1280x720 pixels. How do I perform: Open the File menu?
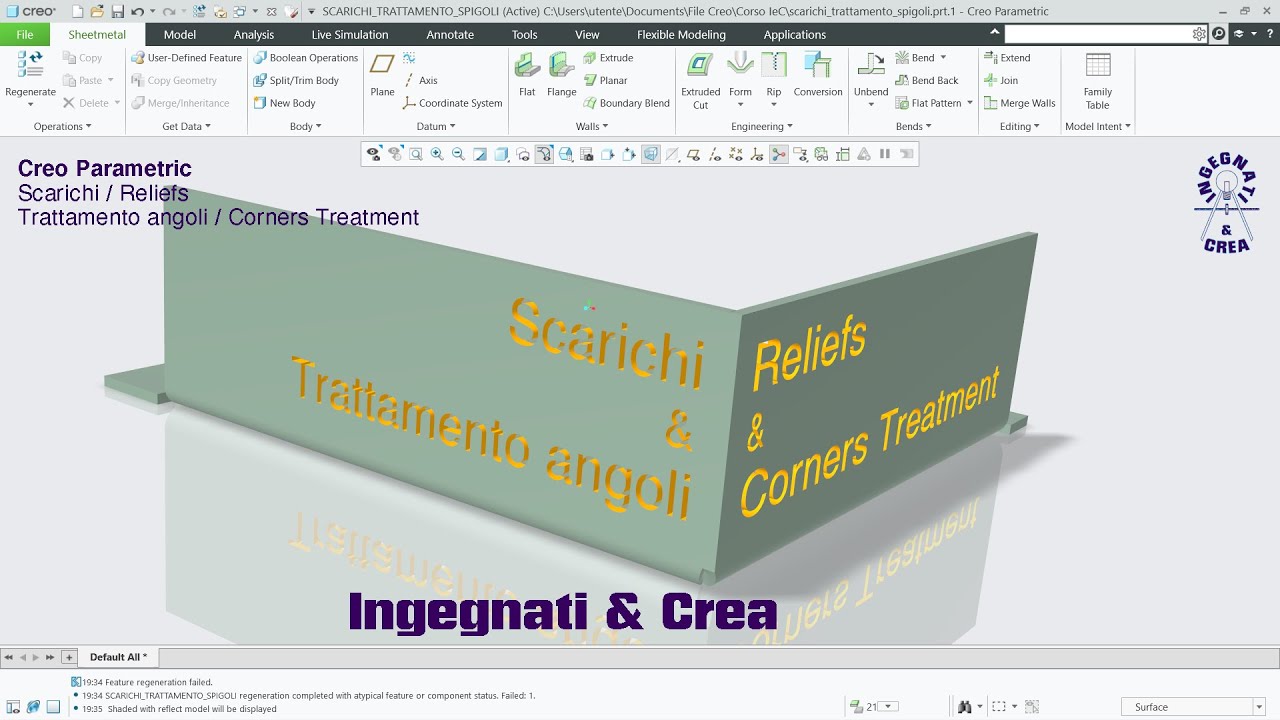(x=24, y=34)
